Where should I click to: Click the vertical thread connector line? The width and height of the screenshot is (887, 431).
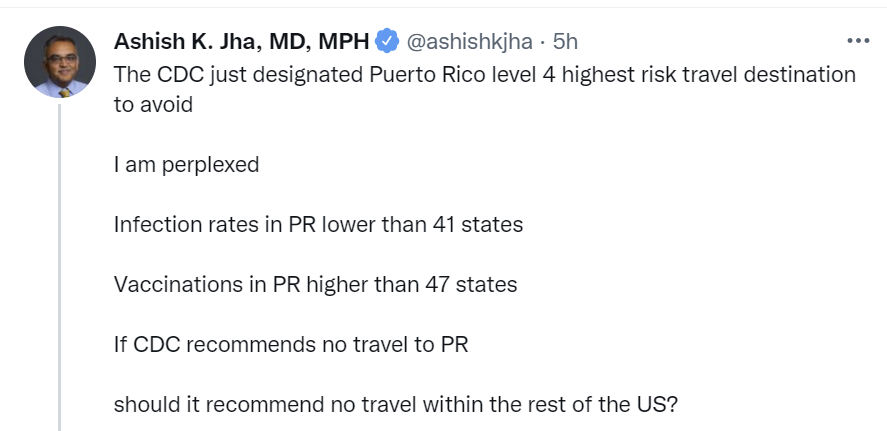pyautogui.click(x=59, y=267)
